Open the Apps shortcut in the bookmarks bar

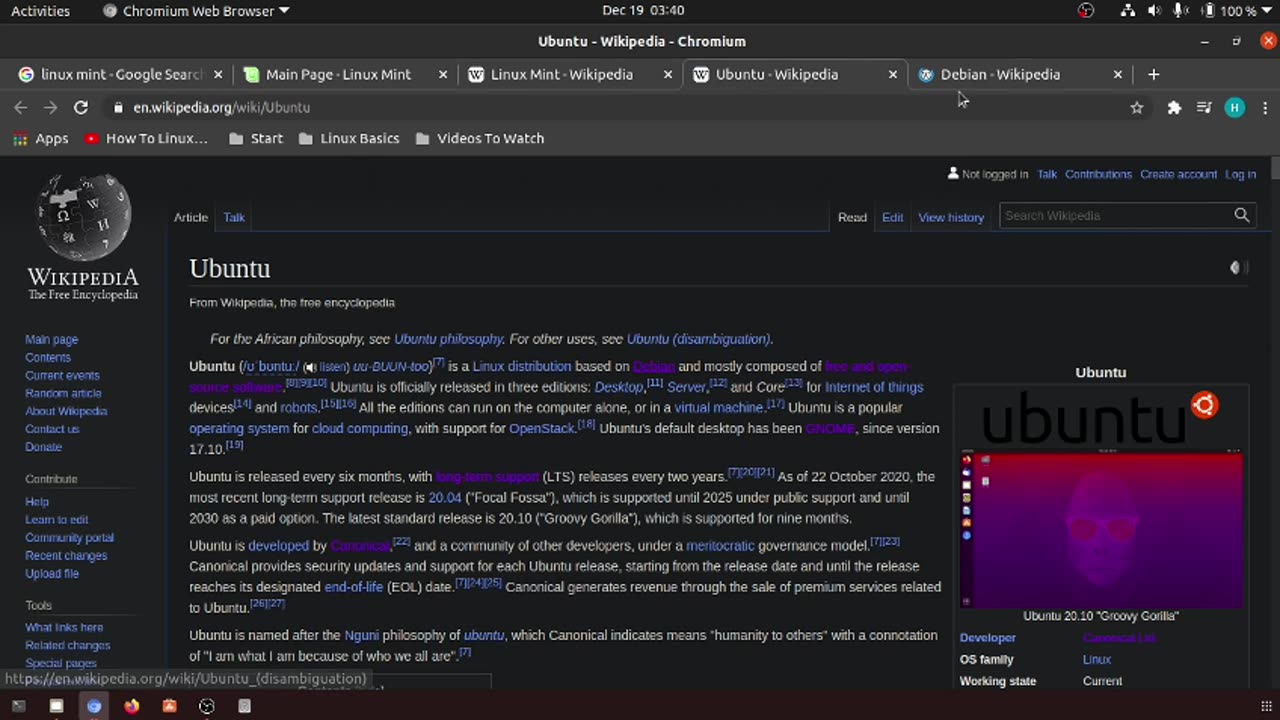pos(41,138)
